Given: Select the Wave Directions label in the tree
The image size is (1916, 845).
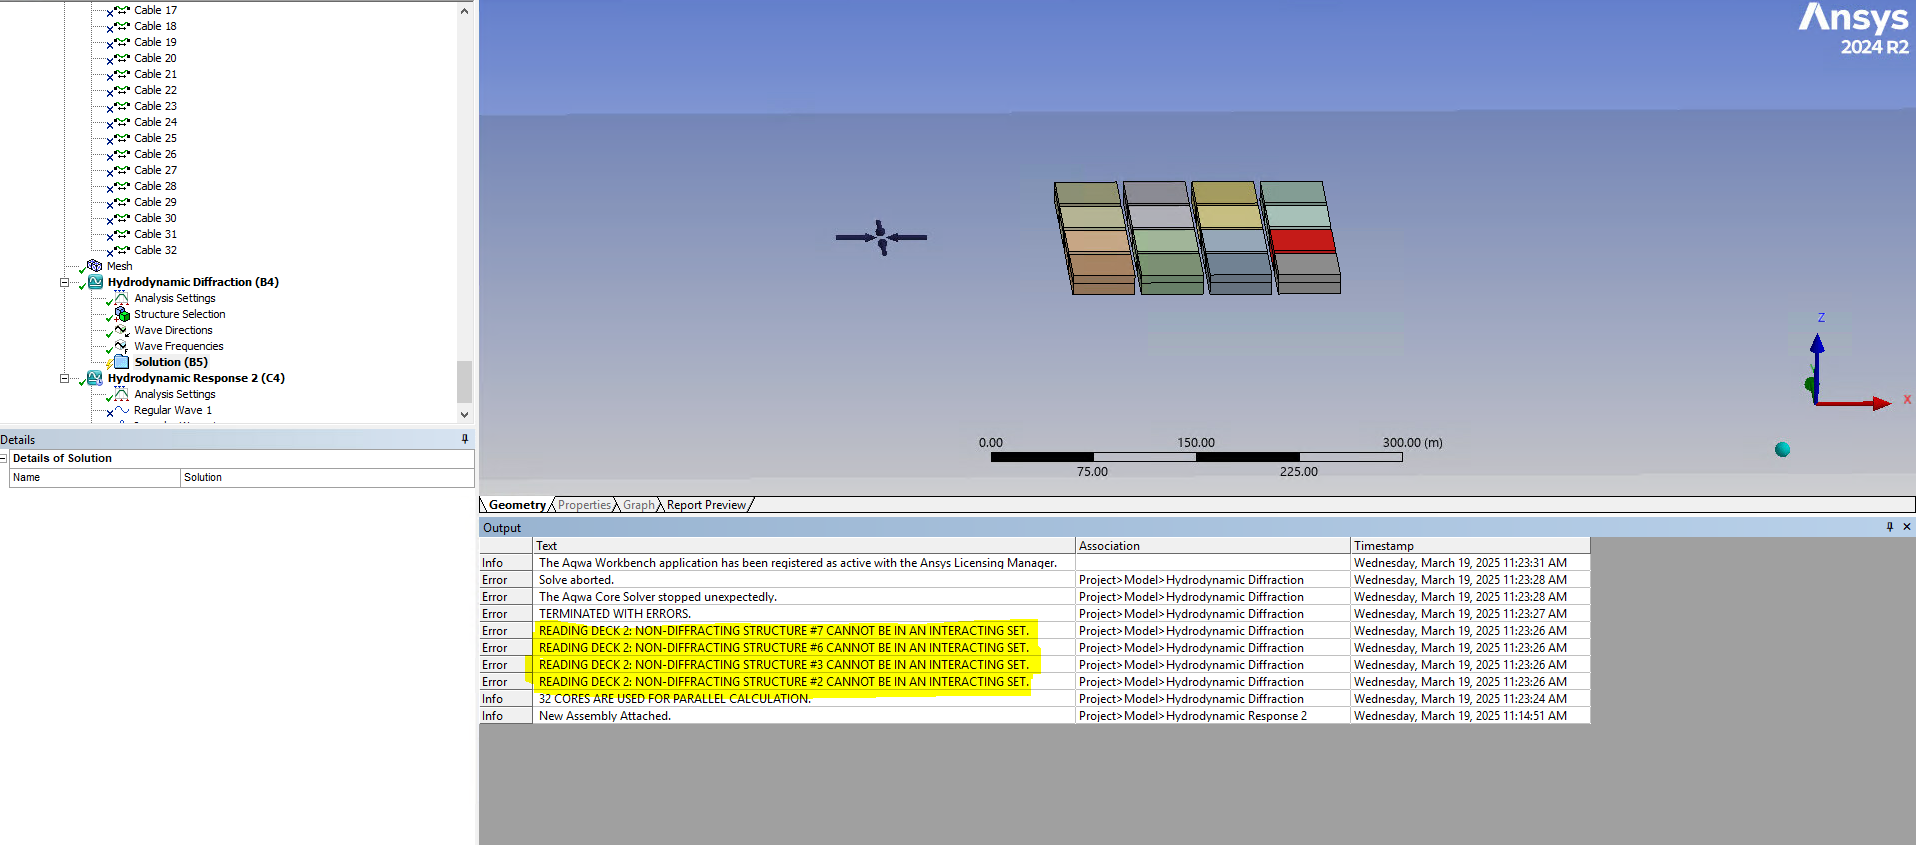Looking at the screenshot, I should point(173,330).
